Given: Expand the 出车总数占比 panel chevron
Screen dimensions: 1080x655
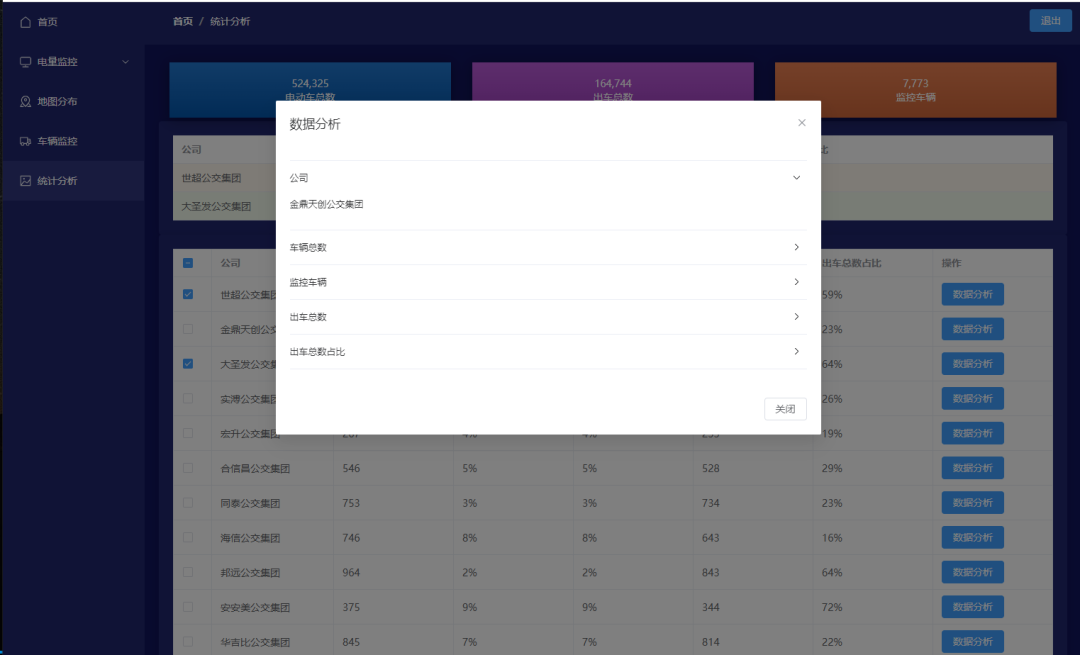Looking at the screenshot, I should (x=796, y=351).
